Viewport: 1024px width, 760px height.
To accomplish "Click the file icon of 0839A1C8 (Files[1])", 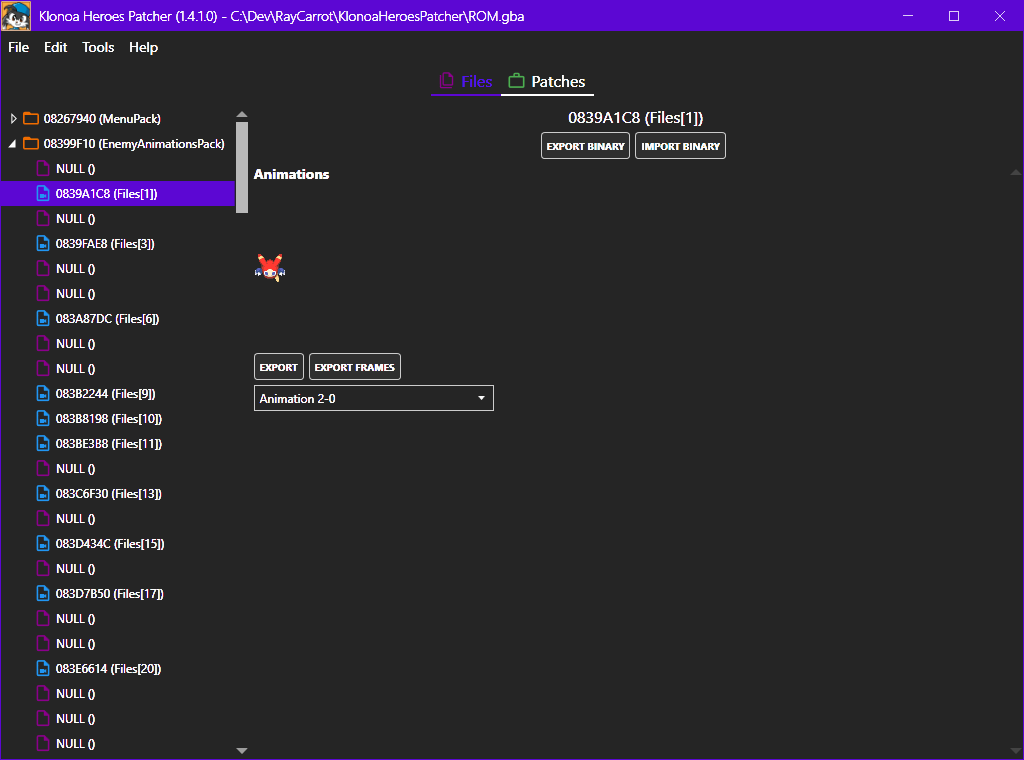I will point(43,194).
